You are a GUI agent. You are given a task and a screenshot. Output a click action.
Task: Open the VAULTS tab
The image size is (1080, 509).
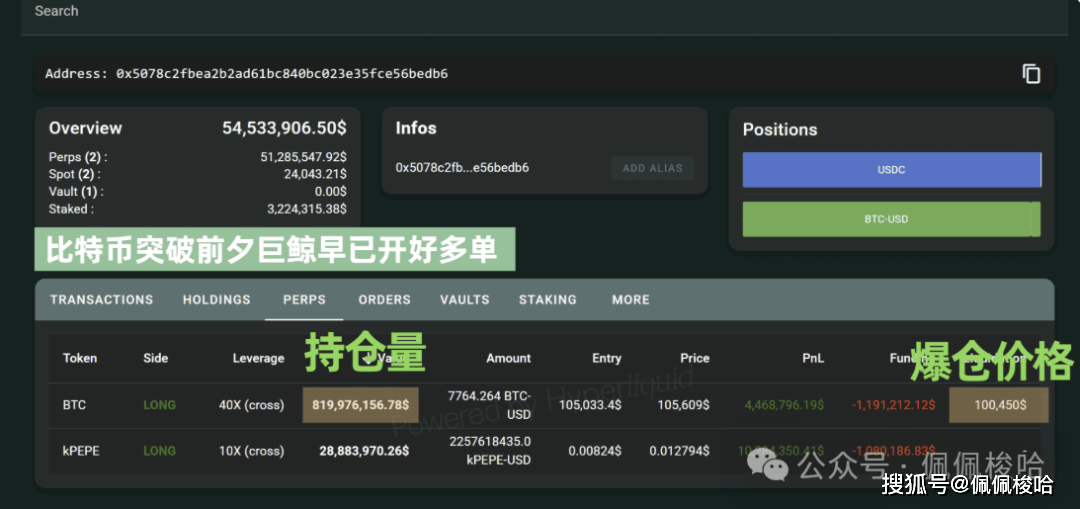click(464, 300)
